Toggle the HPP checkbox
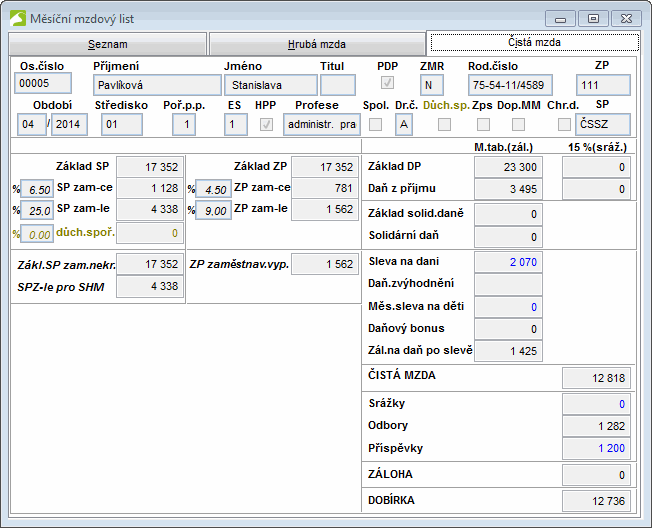This screenshot has height=528, width=652. point(266,124)
